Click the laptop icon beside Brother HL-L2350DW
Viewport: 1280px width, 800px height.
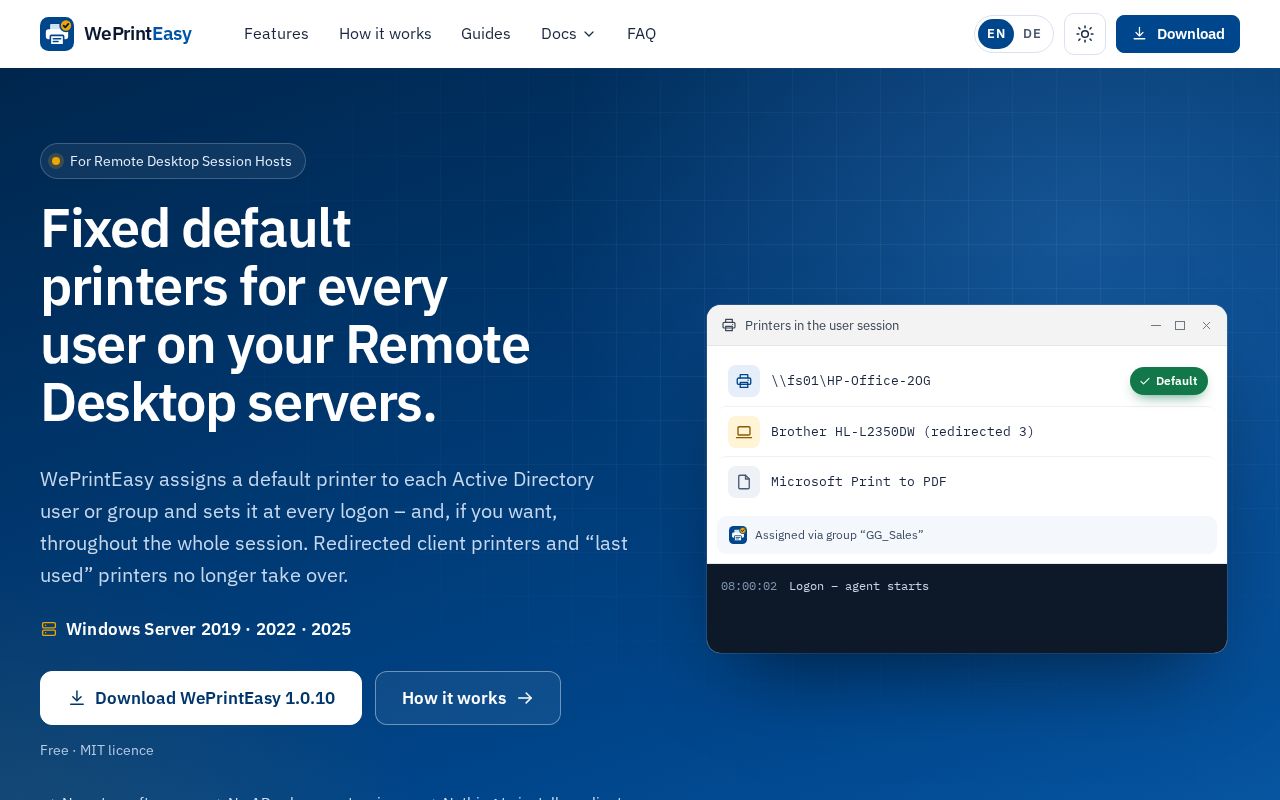[744, 432]
